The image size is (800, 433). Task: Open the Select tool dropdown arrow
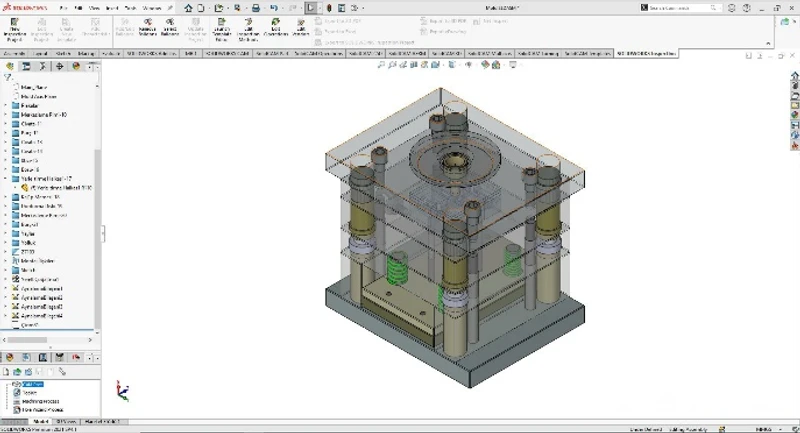click(319, 8)
